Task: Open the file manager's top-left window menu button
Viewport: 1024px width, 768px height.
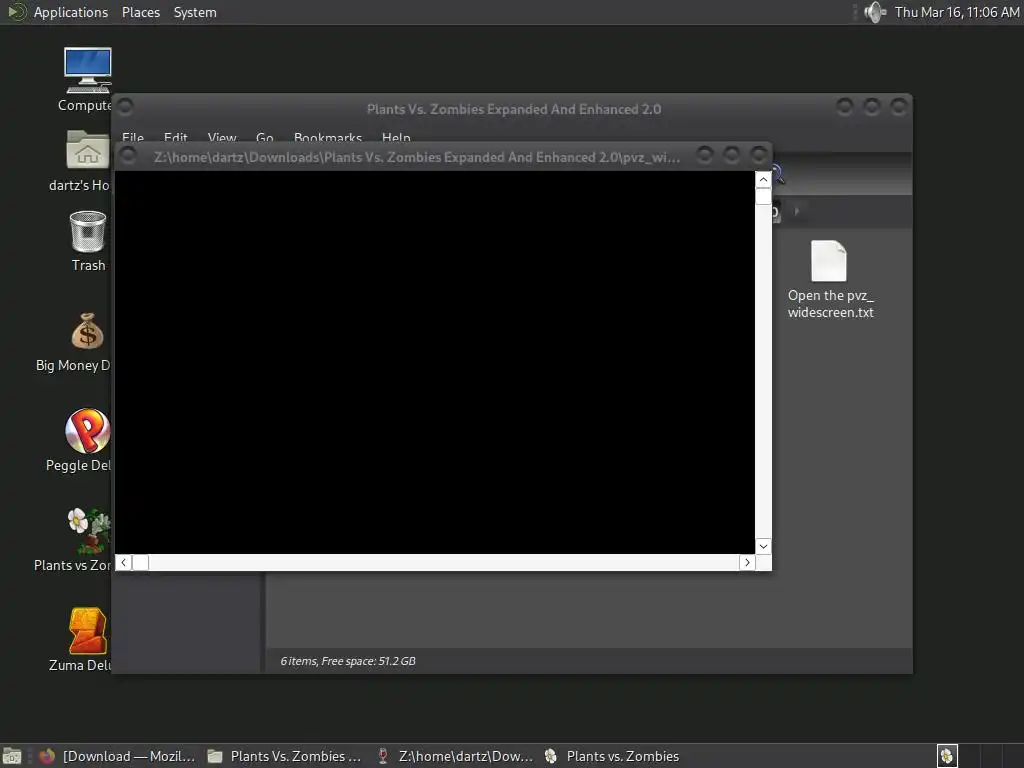Action: [125, 106]
